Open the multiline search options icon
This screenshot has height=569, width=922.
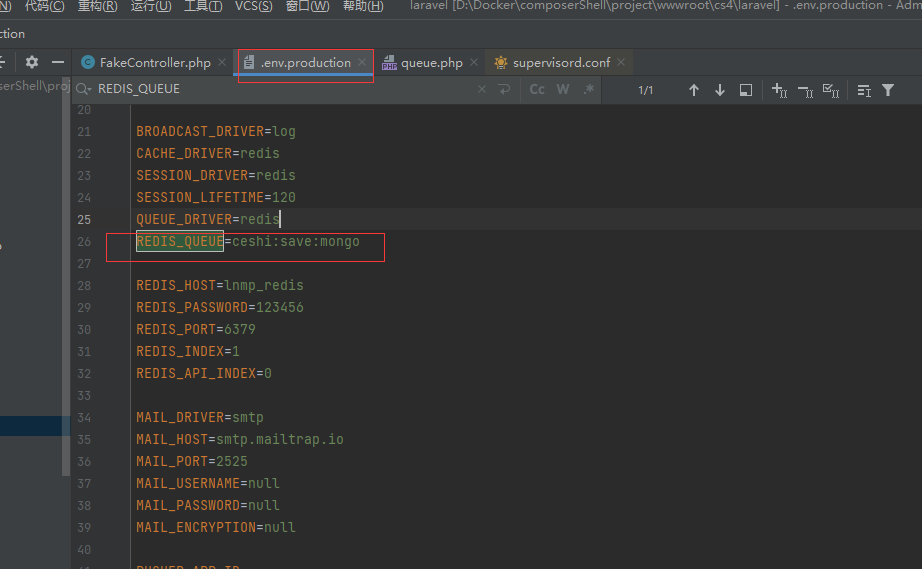click(x=864, y=91)
